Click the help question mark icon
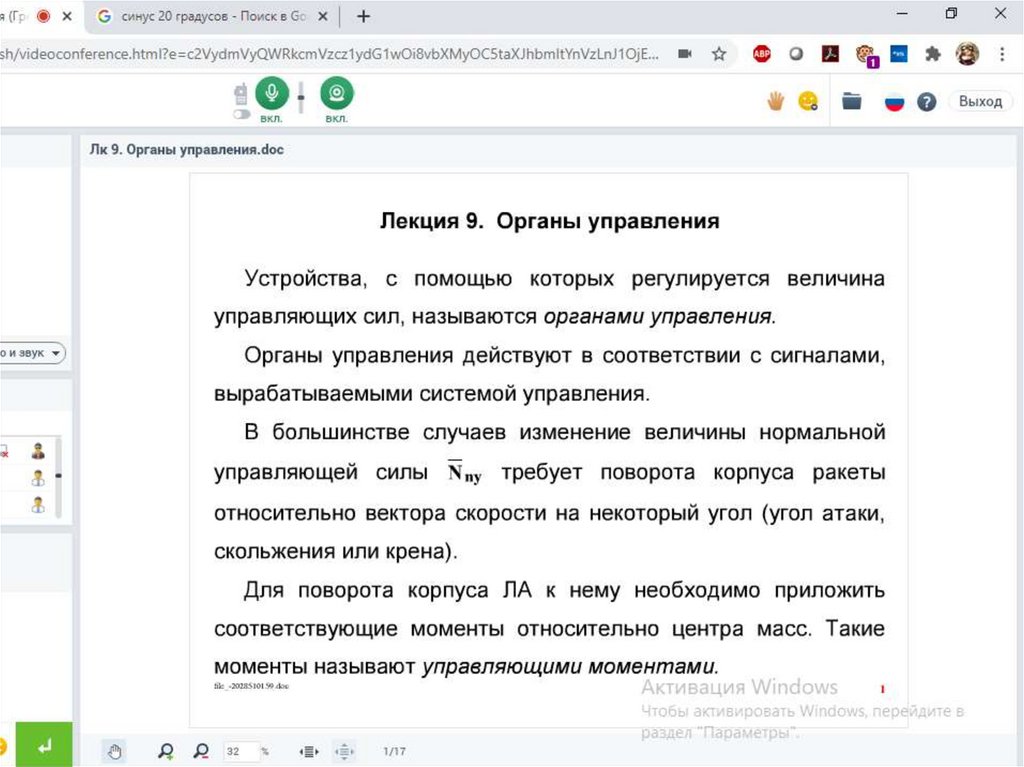 click(x=927, y=101)
